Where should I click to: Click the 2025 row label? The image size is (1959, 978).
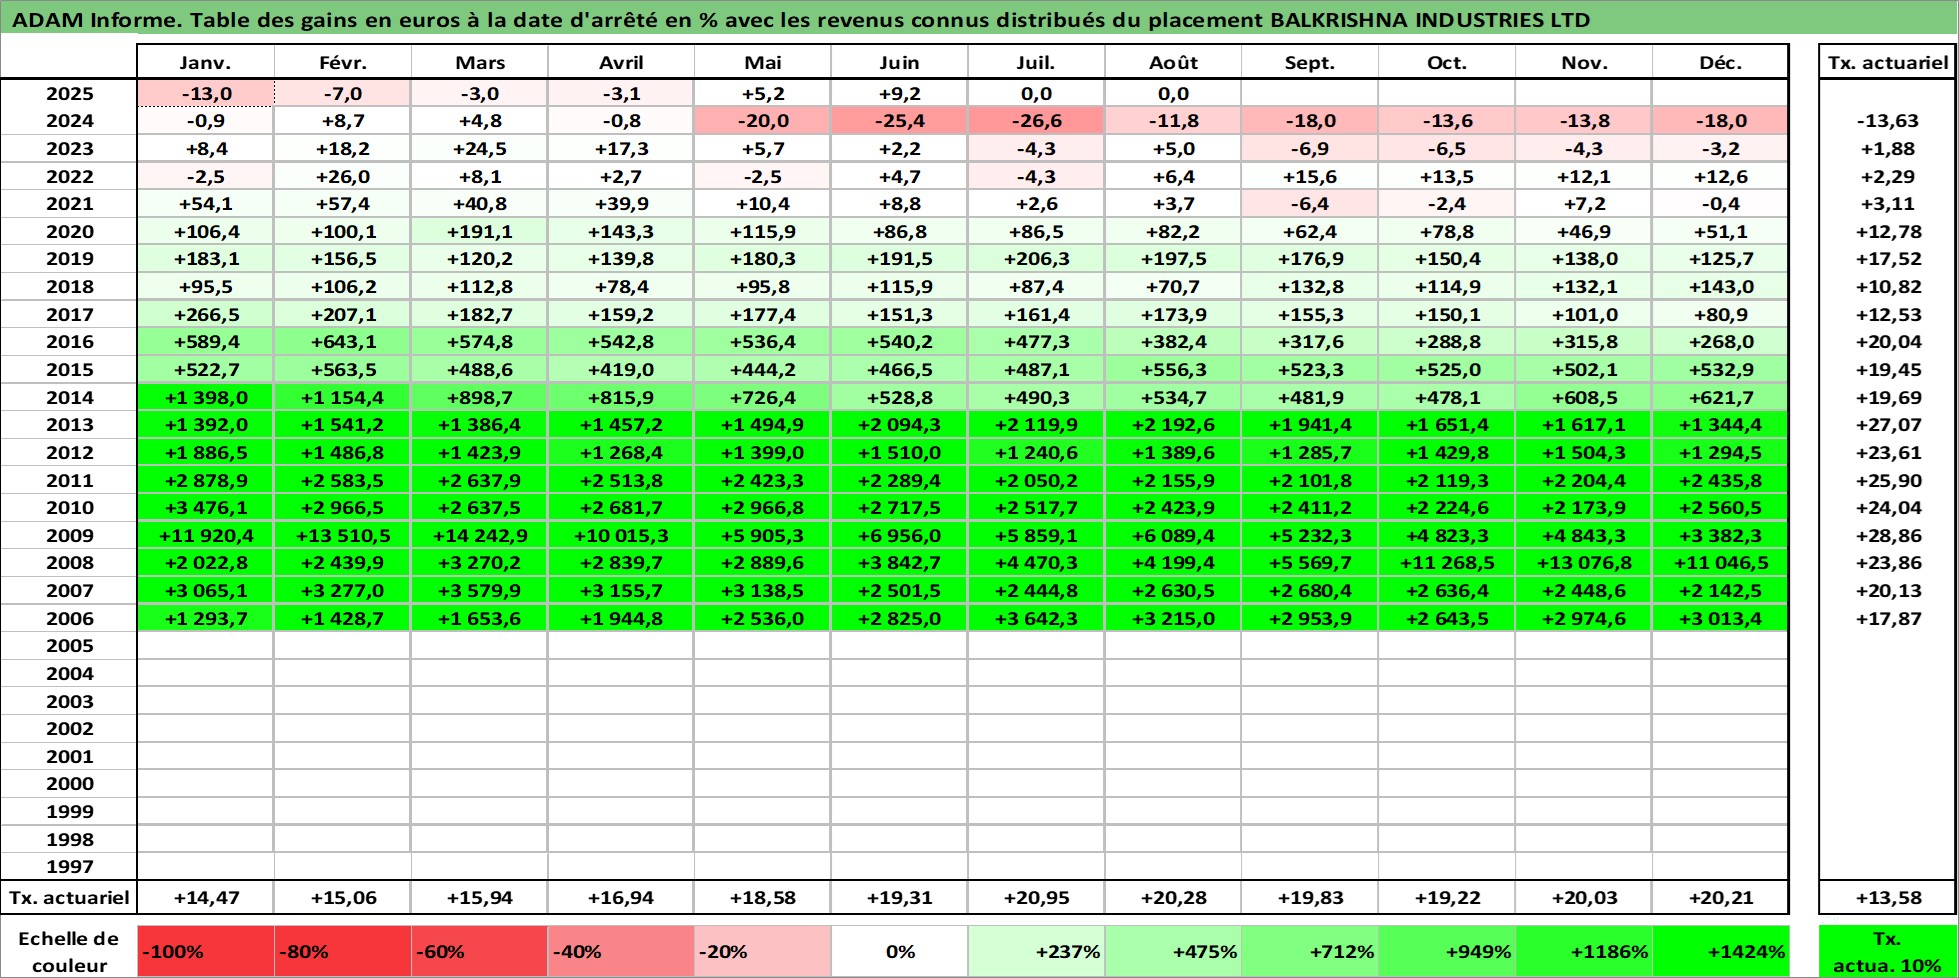coord(69,94)
